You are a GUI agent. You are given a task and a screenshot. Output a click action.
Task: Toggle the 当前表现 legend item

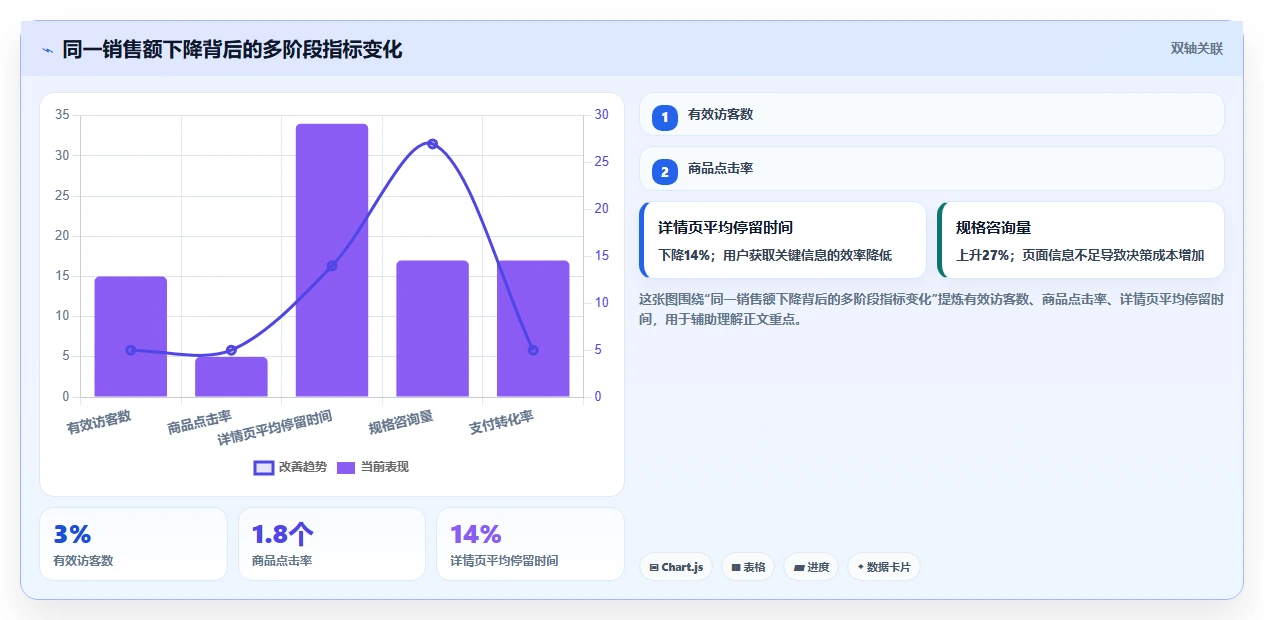[373, 467]
